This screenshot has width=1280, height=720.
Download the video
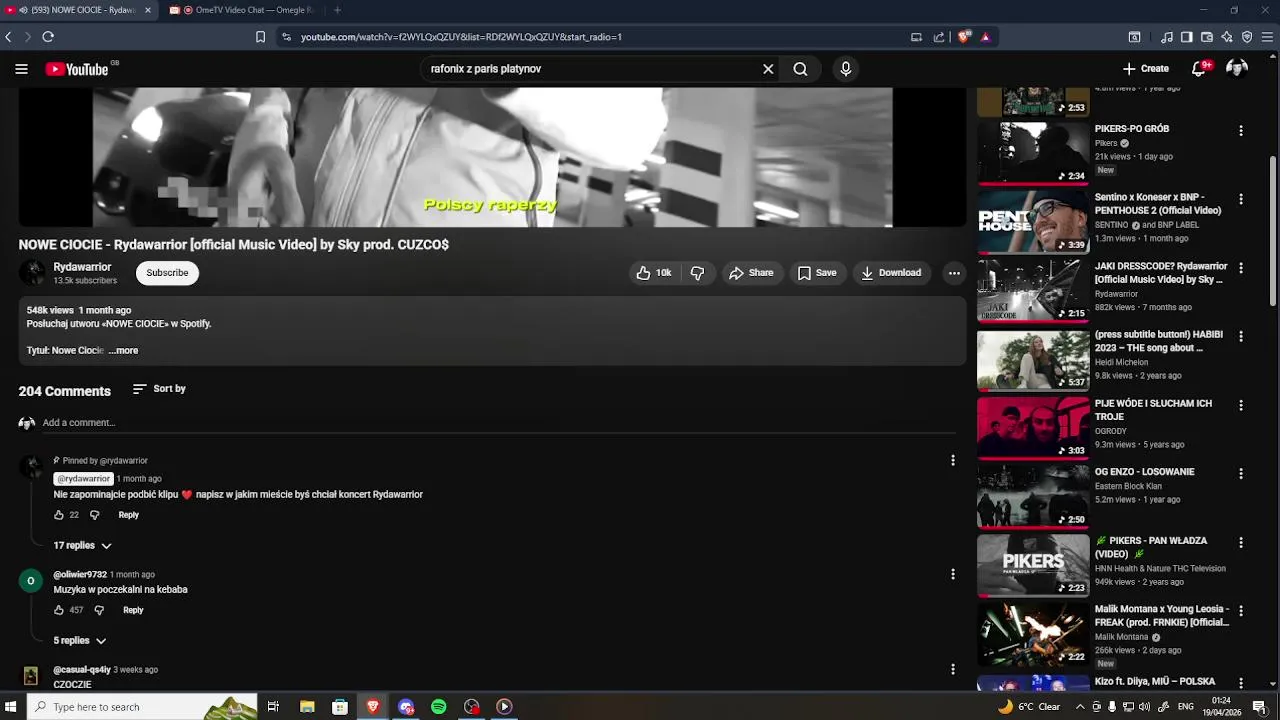pos(891,273)
